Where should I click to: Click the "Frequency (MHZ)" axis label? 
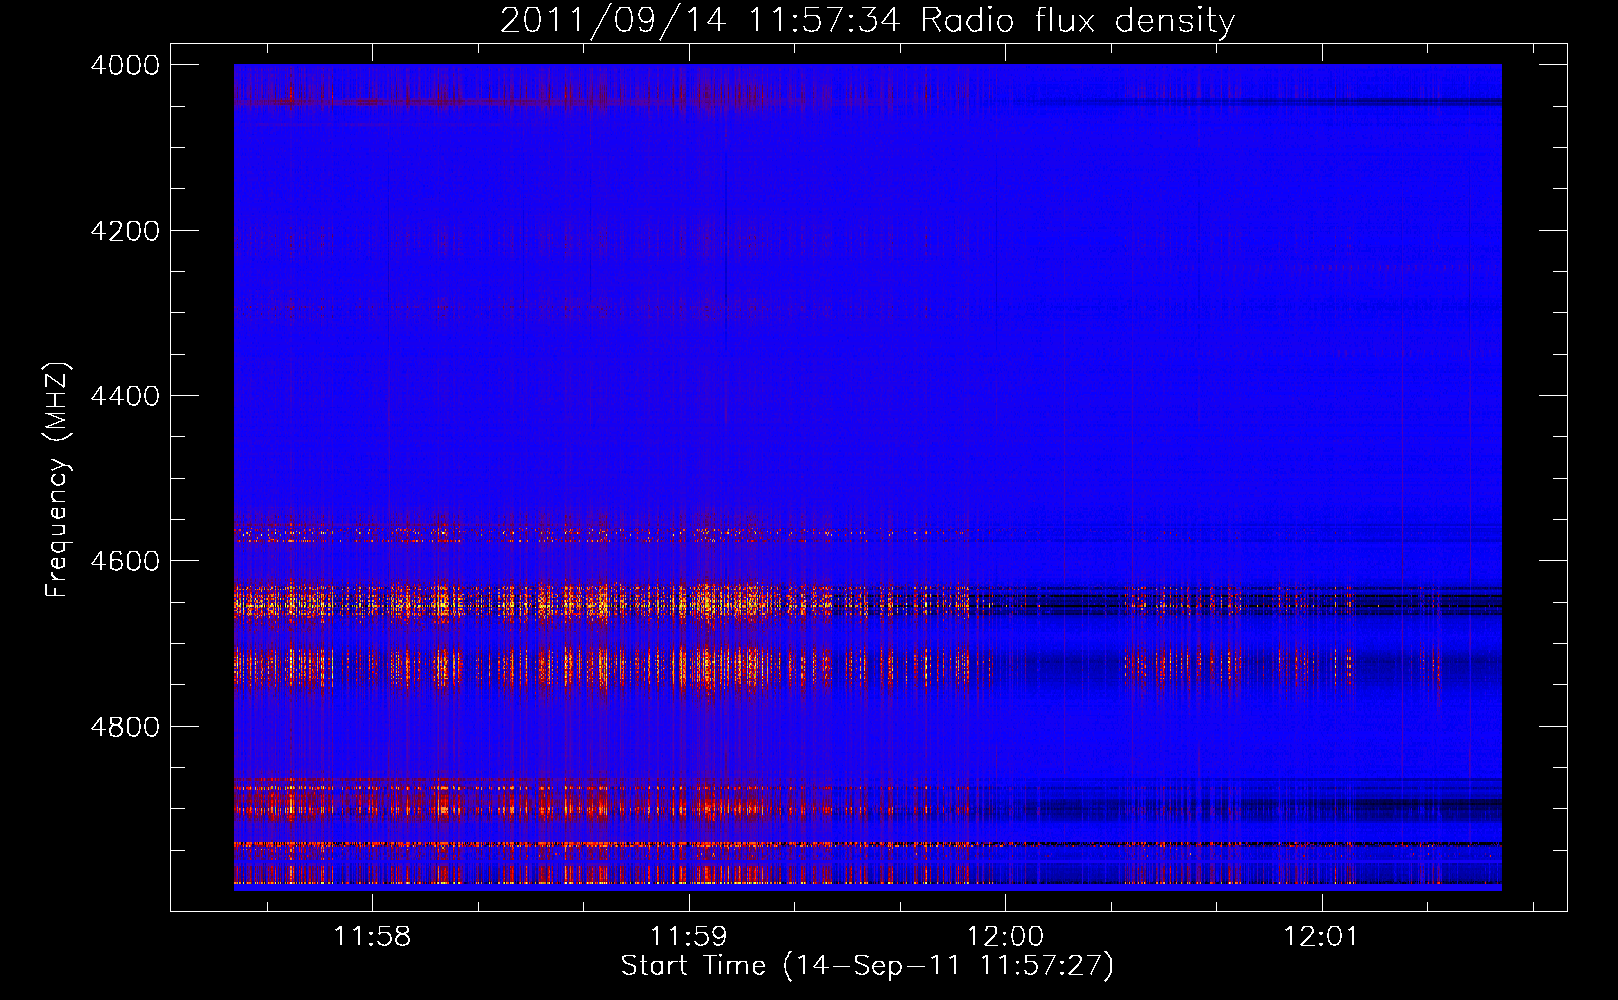tap(58, 480)
